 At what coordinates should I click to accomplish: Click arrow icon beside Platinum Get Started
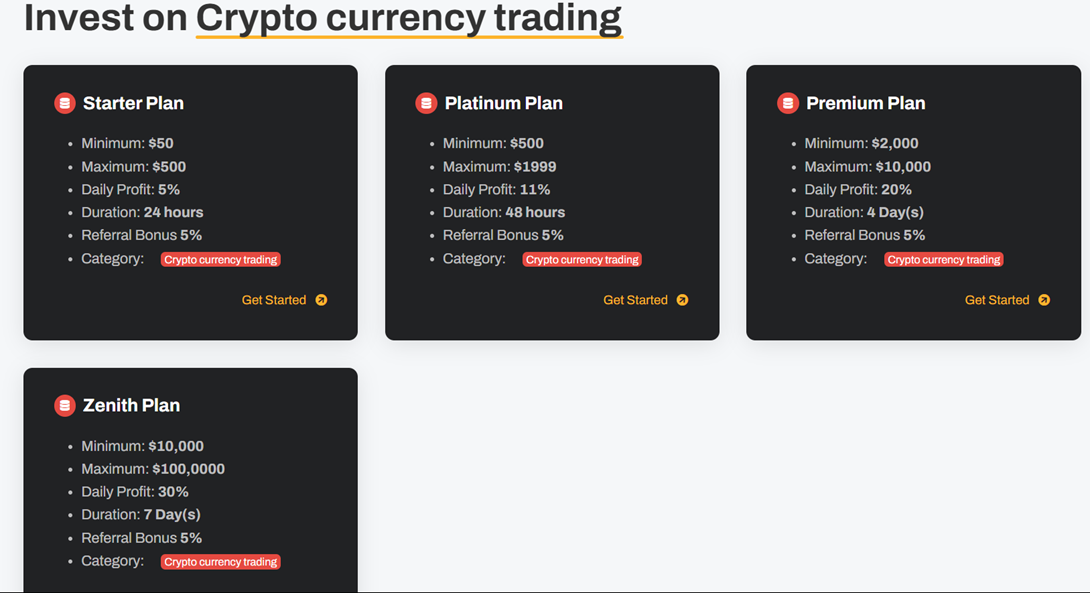[682, 300]
